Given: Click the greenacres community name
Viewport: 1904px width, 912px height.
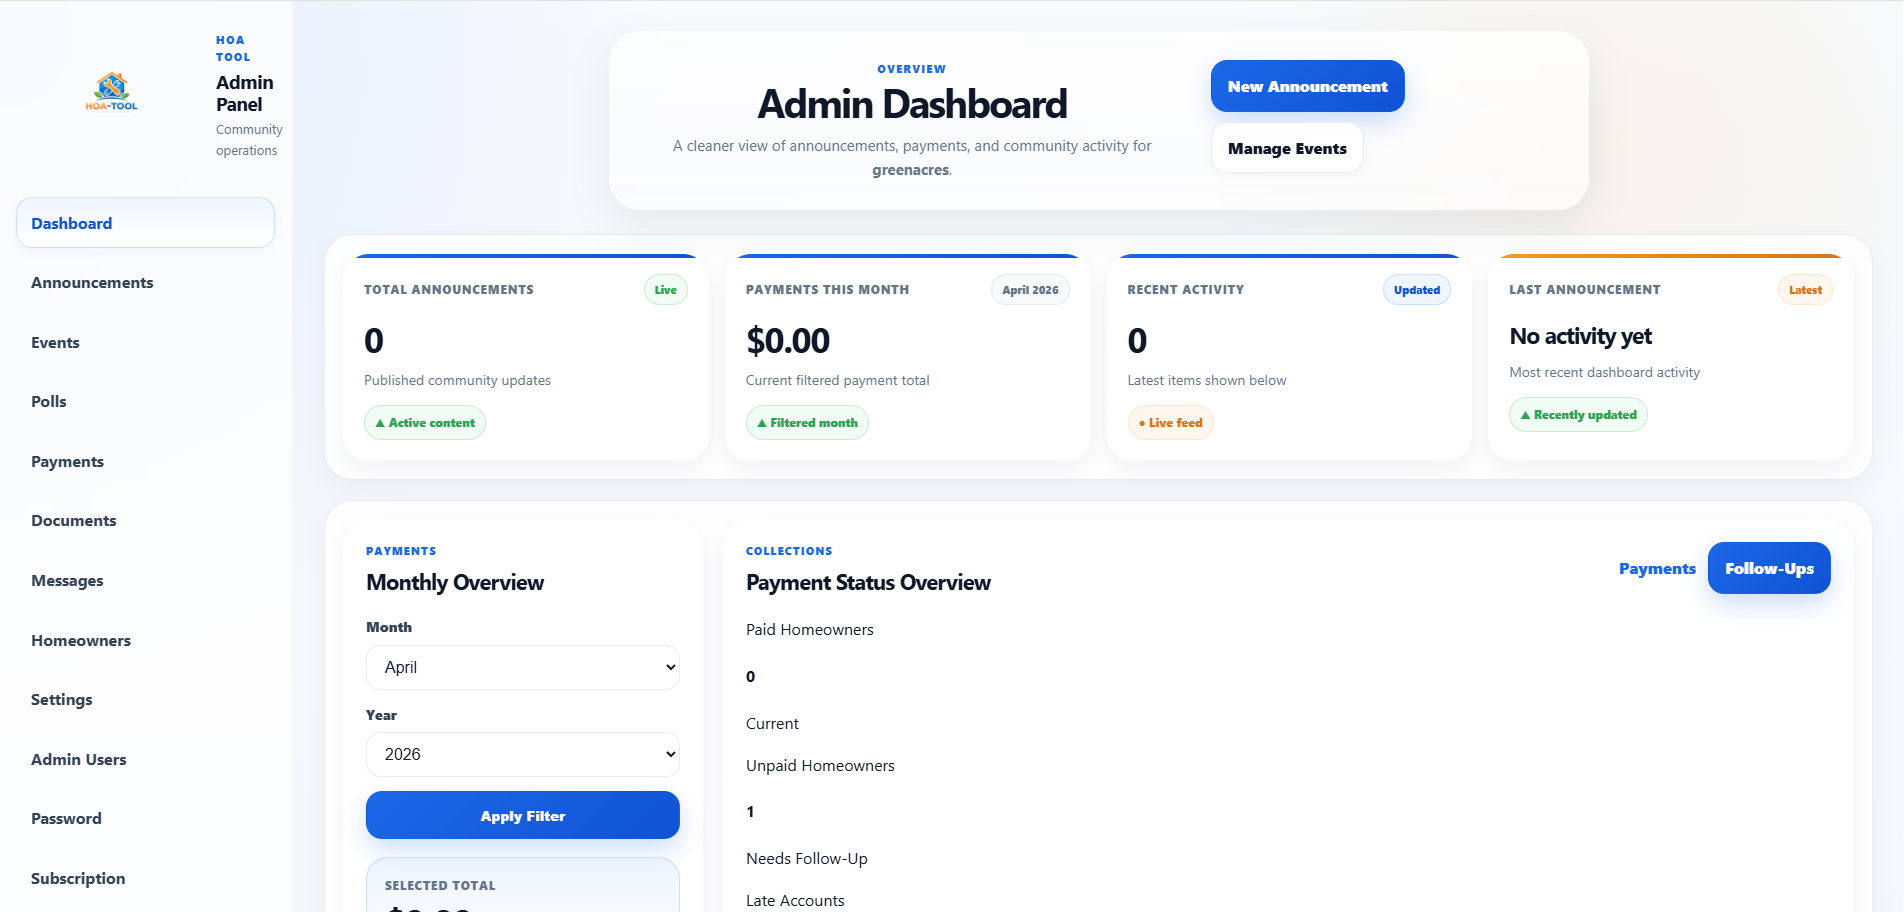Looking at the screenshot, I should point(911,170).
